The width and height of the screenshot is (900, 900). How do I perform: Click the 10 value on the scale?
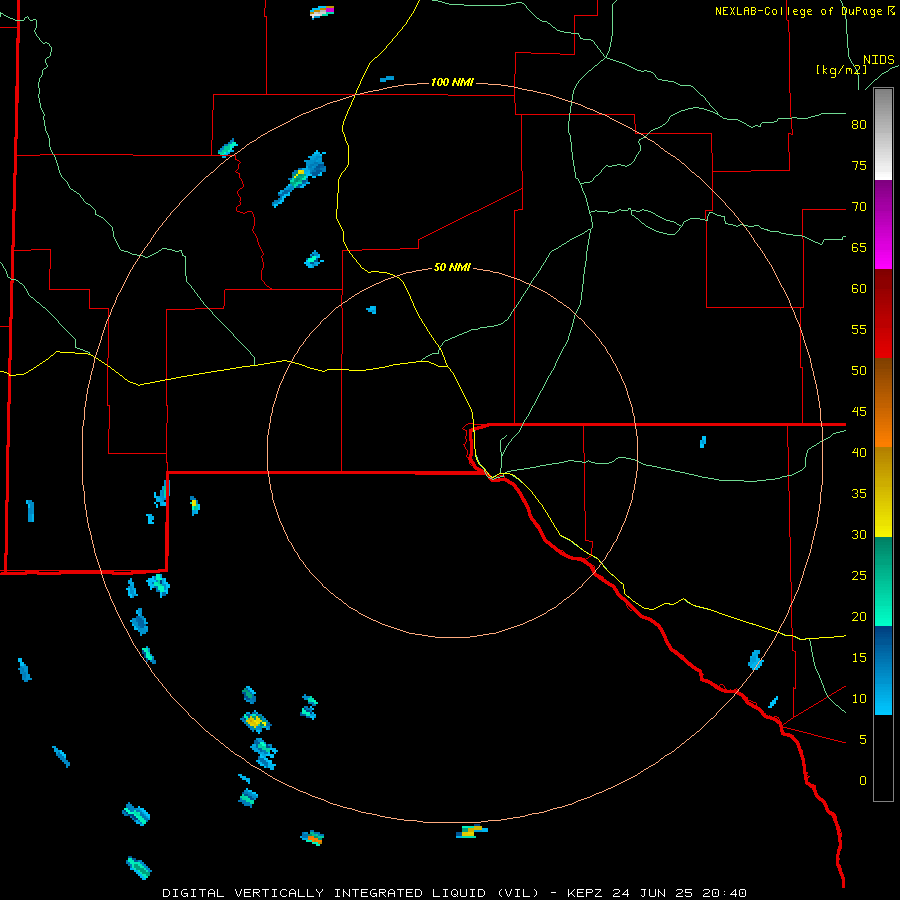pos(859,699)
